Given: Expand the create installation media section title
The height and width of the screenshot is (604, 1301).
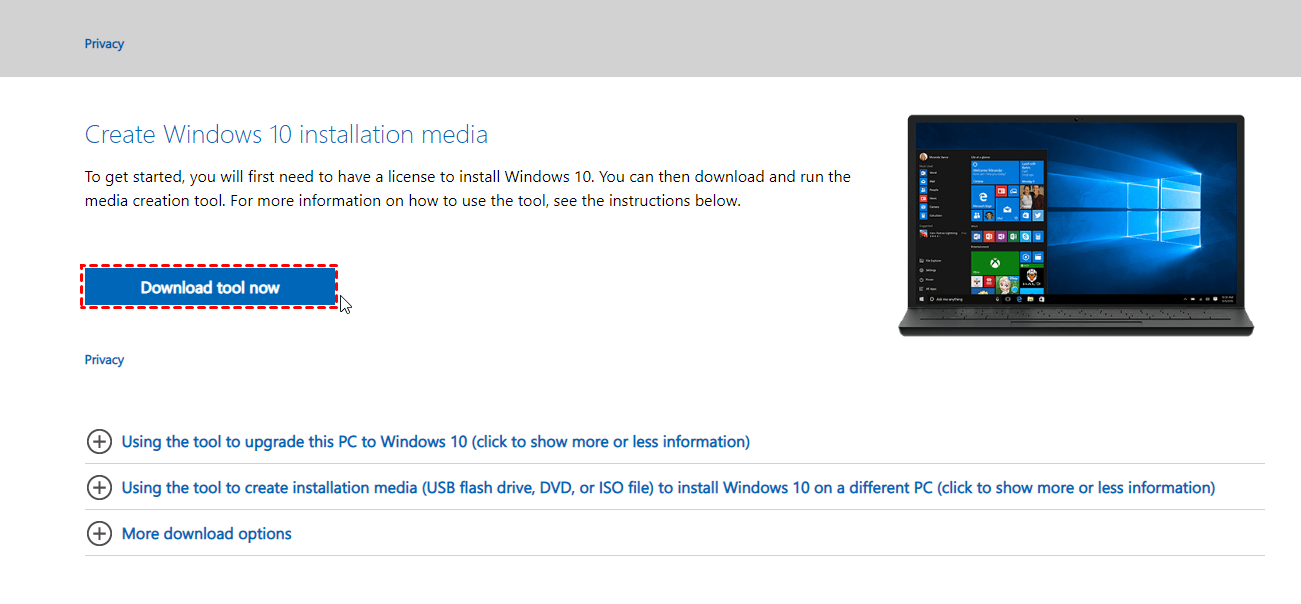Looking at the screenshot, I should click(x=668, y=488).
